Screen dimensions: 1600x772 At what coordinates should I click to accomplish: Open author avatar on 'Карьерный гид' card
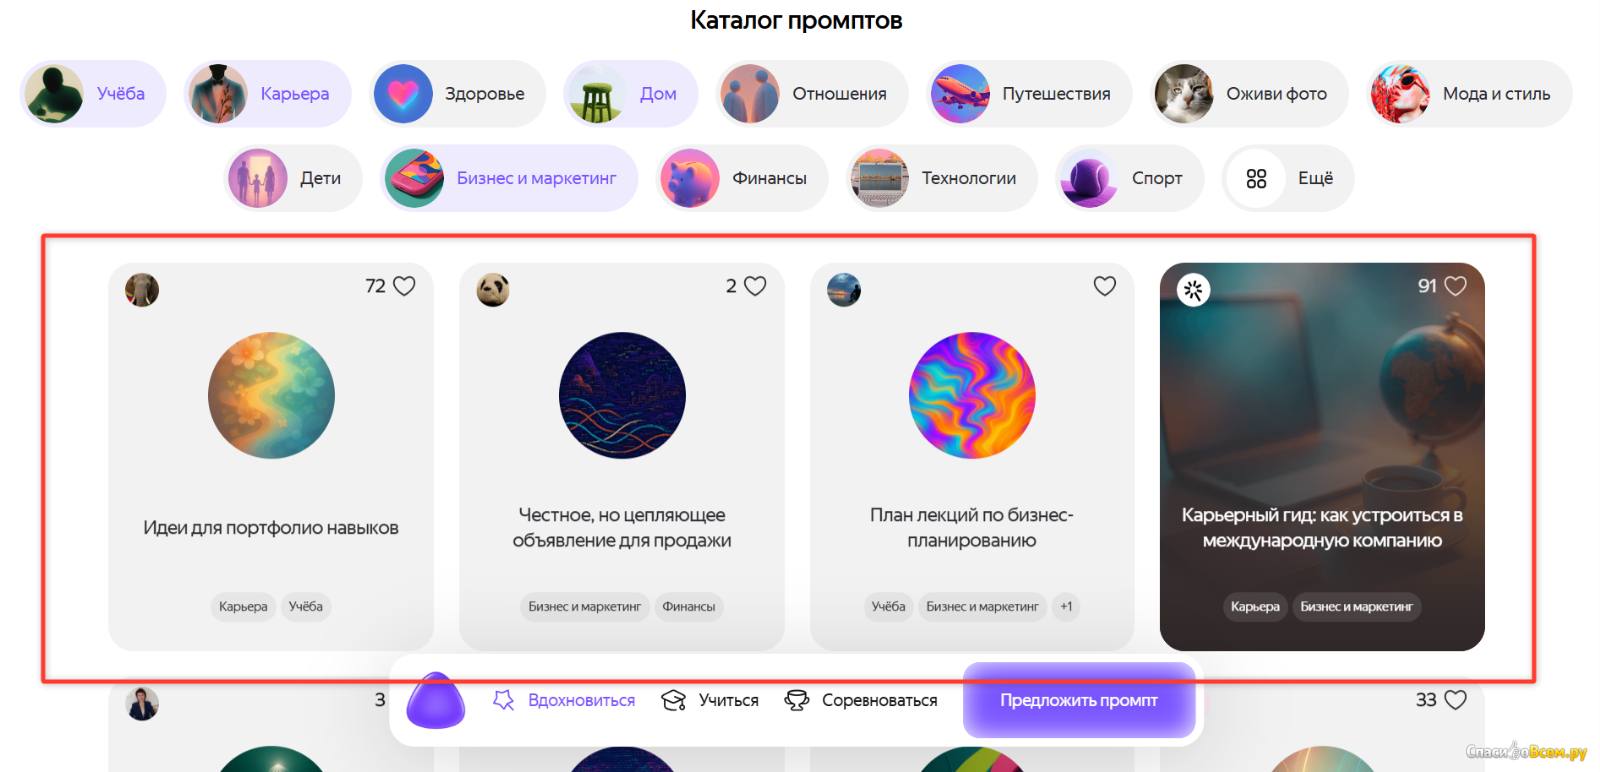click(1193, 290)
